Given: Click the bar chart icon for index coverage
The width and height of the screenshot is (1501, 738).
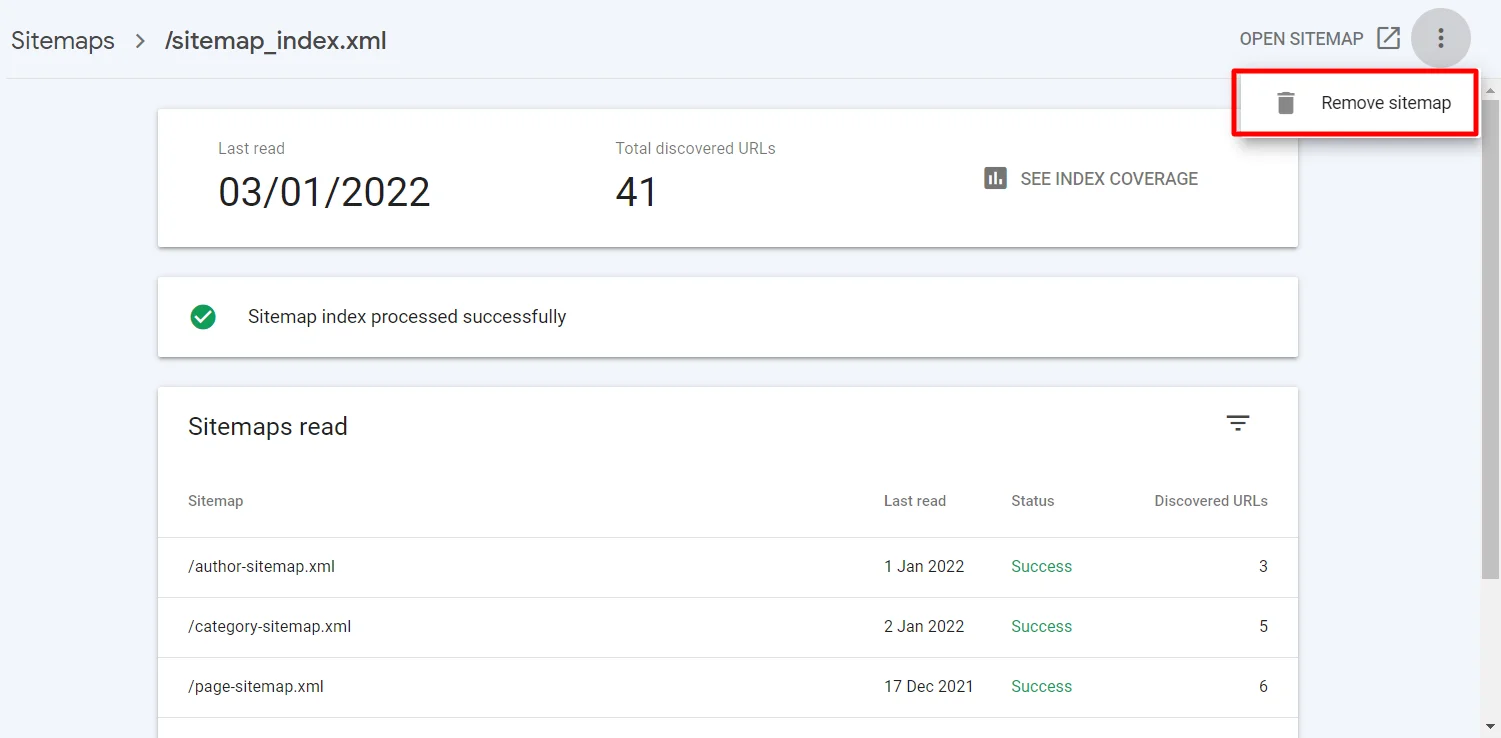Looking at the screenshot, I should 995,178.
